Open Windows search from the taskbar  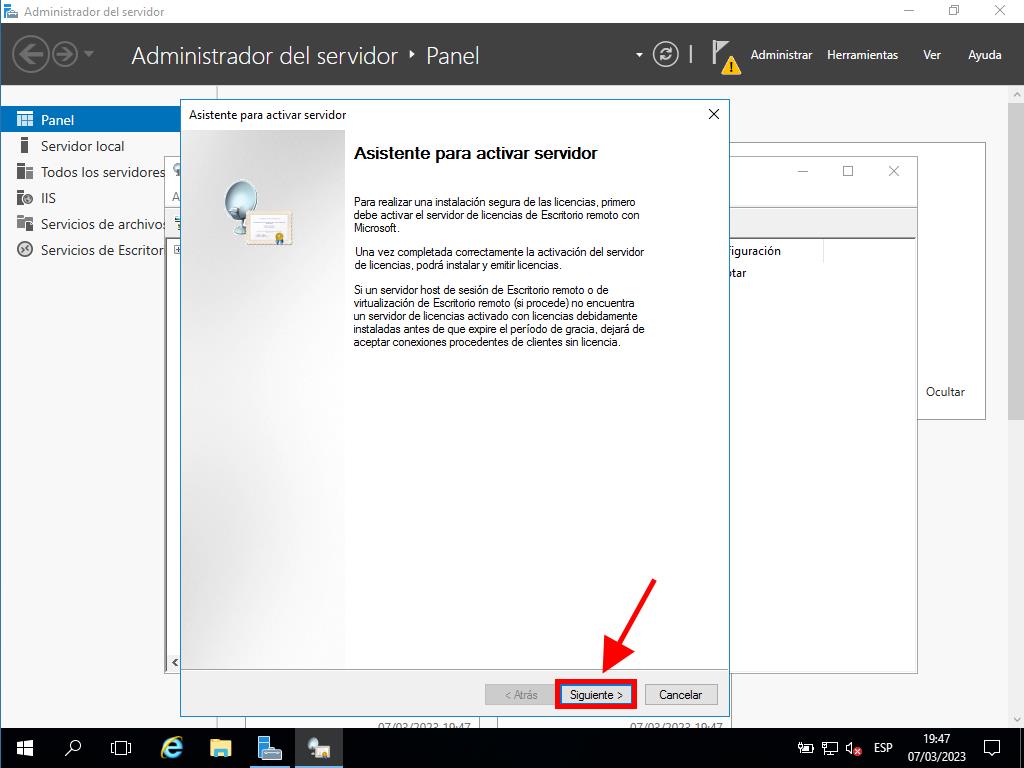[x=73, y=747]
